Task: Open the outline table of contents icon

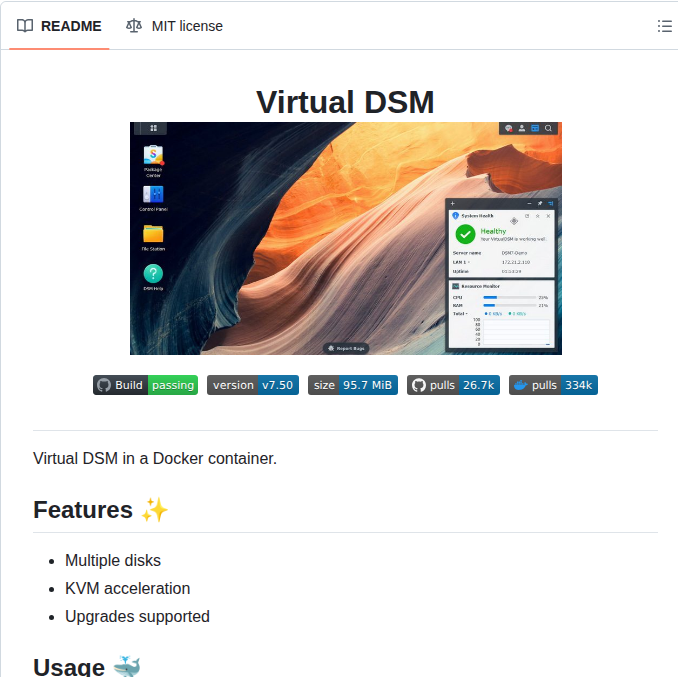Action: 665,26
